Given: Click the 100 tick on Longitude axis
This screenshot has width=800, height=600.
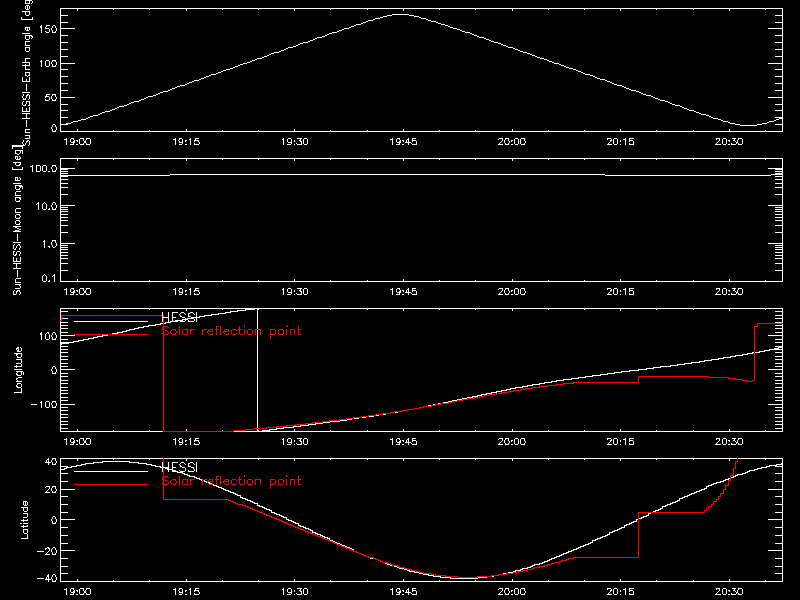Looking at the screenshot, I should [x=48, y=336].
